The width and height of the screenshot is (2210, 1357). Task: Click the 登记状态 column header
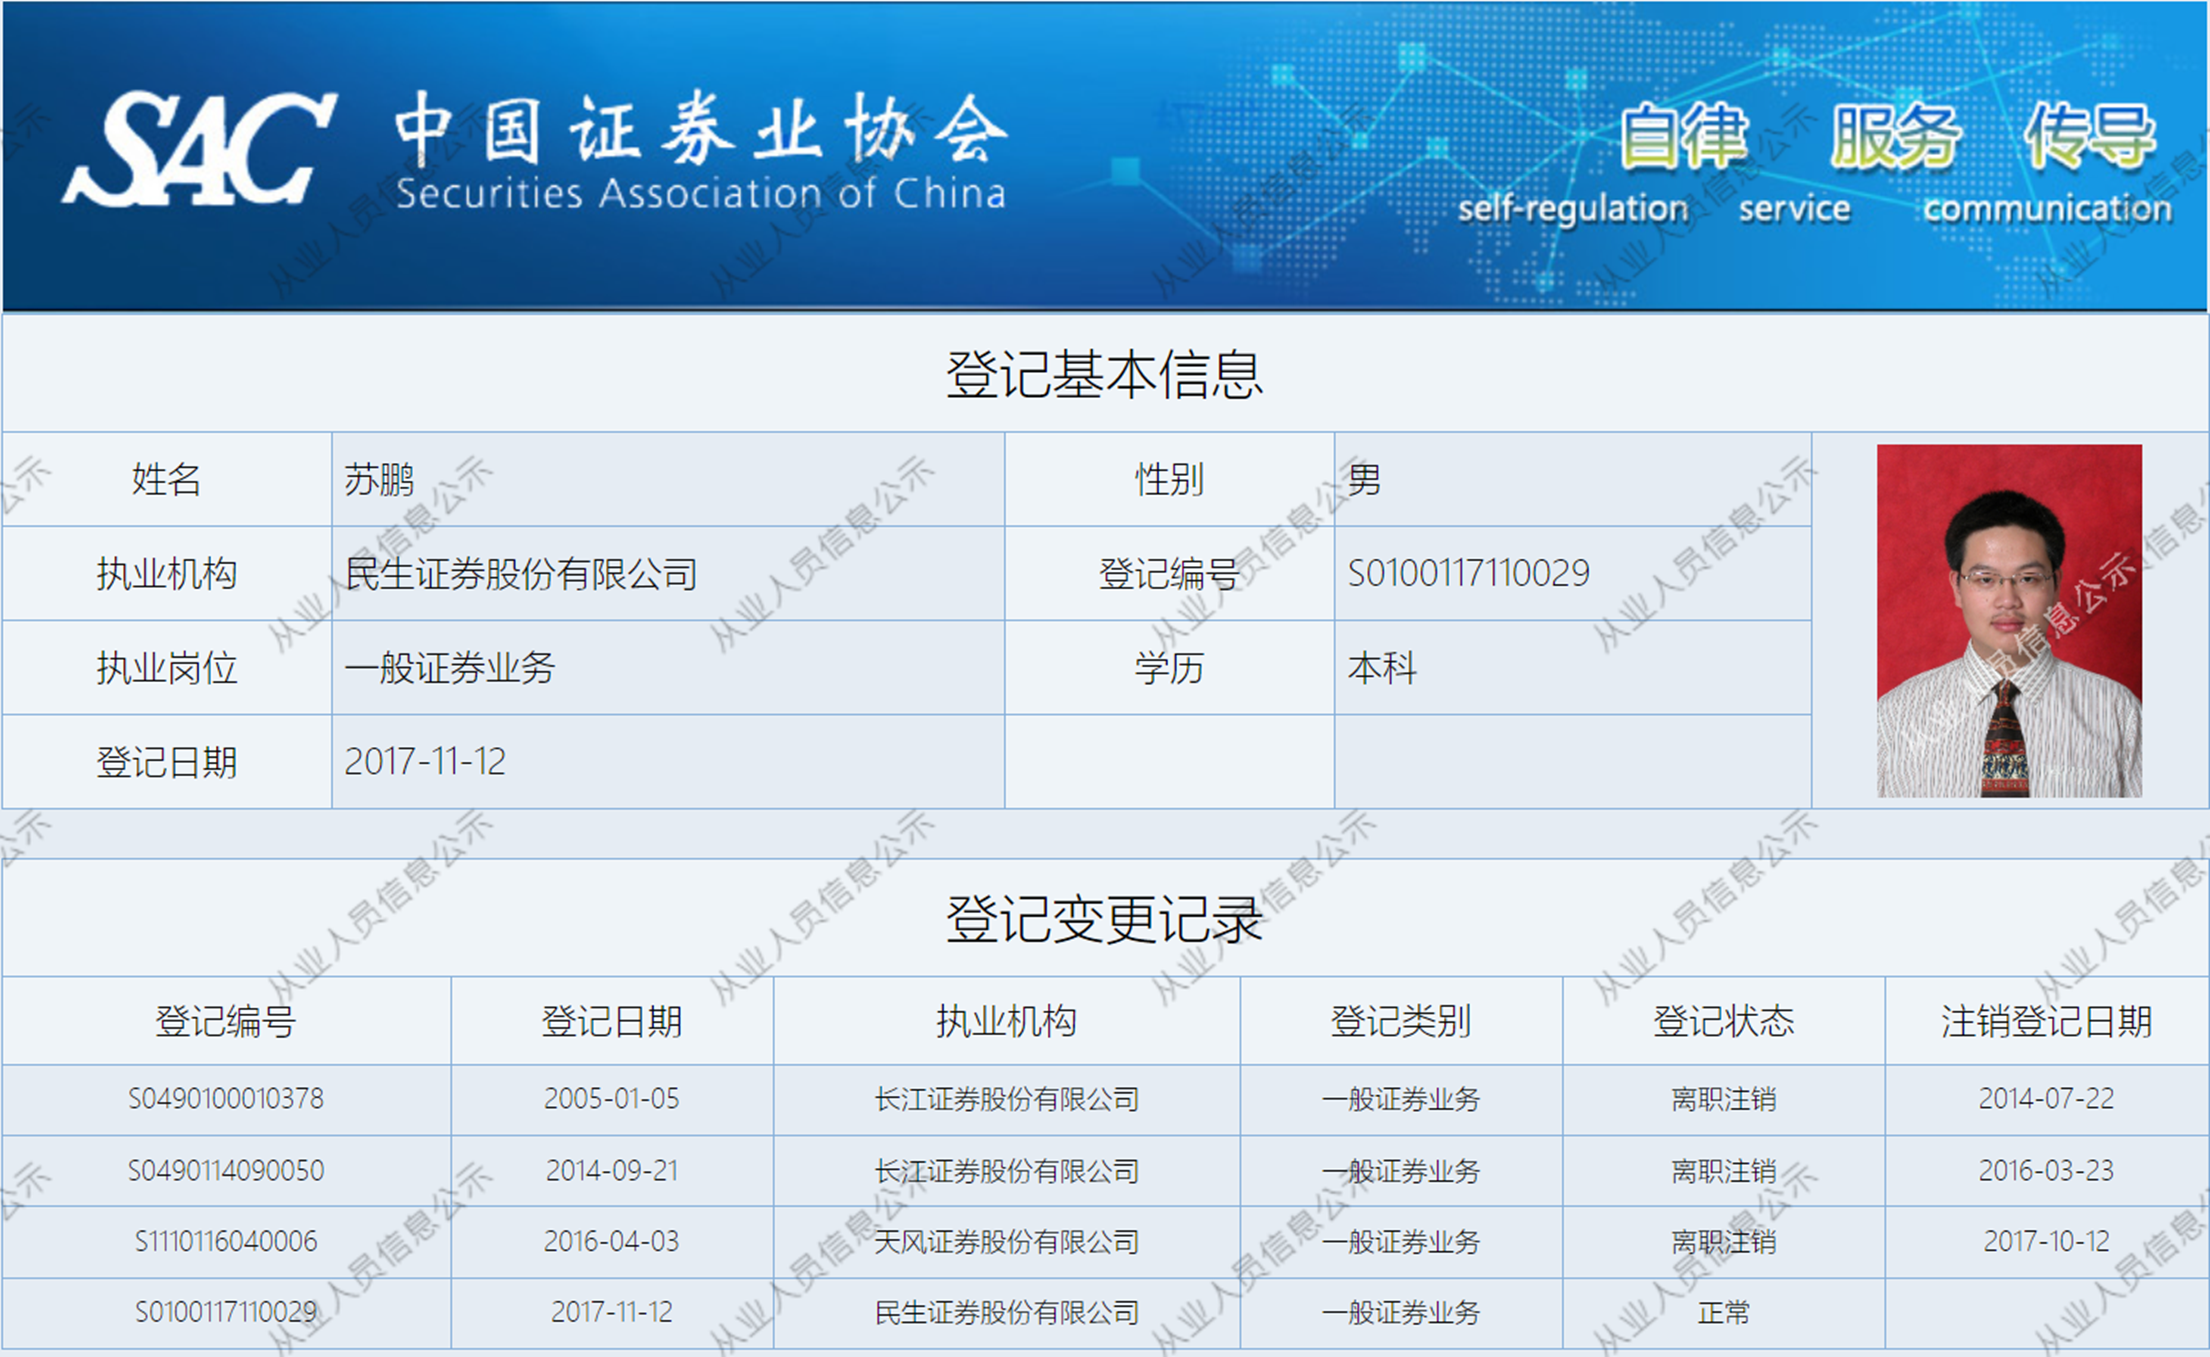point(1723,1021)
